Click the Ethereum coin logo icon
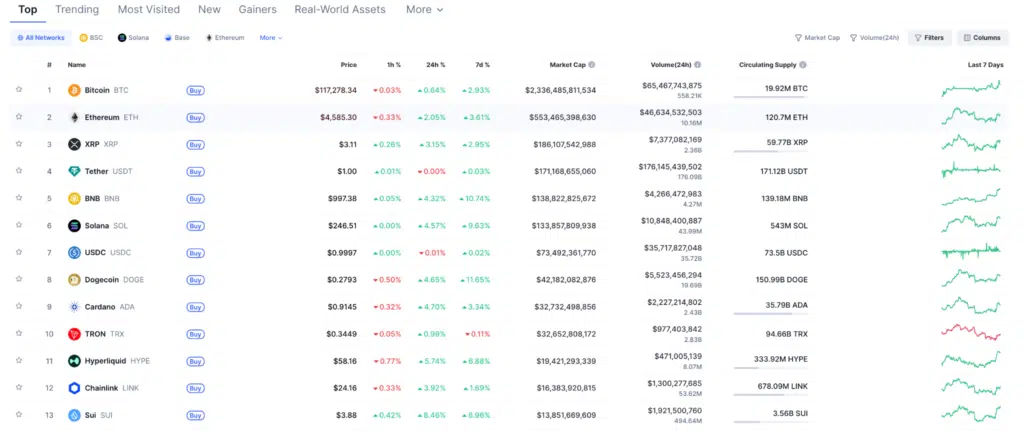 coord(74,118)
